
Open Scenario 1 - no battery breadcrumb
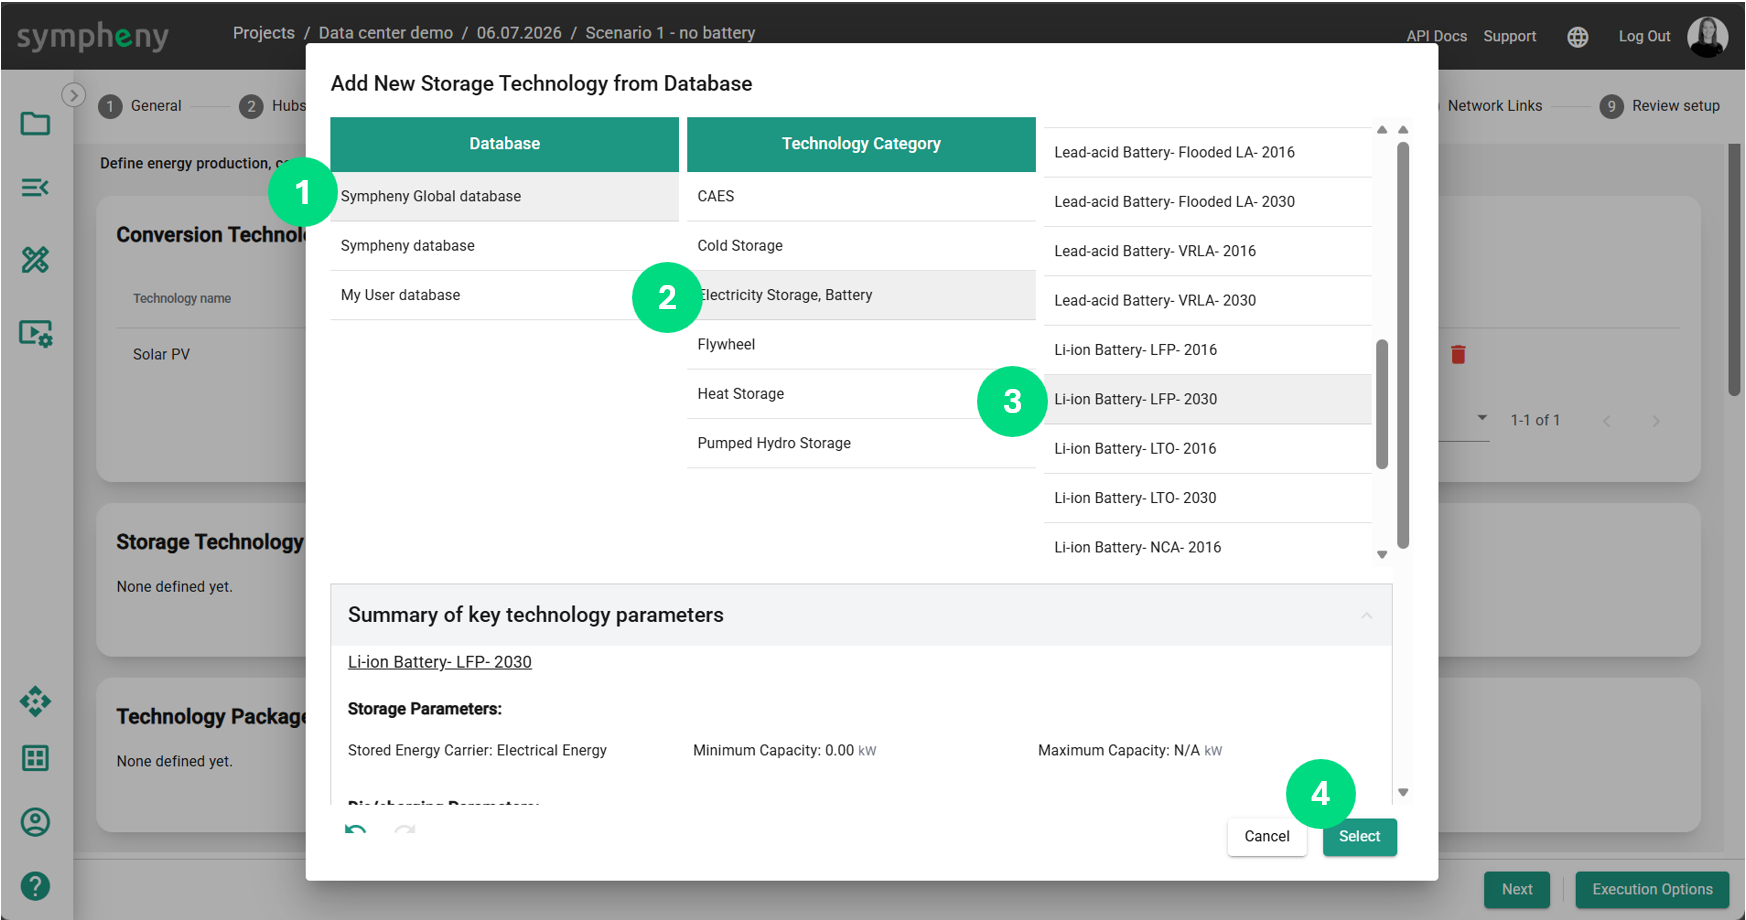click(670, 33)
